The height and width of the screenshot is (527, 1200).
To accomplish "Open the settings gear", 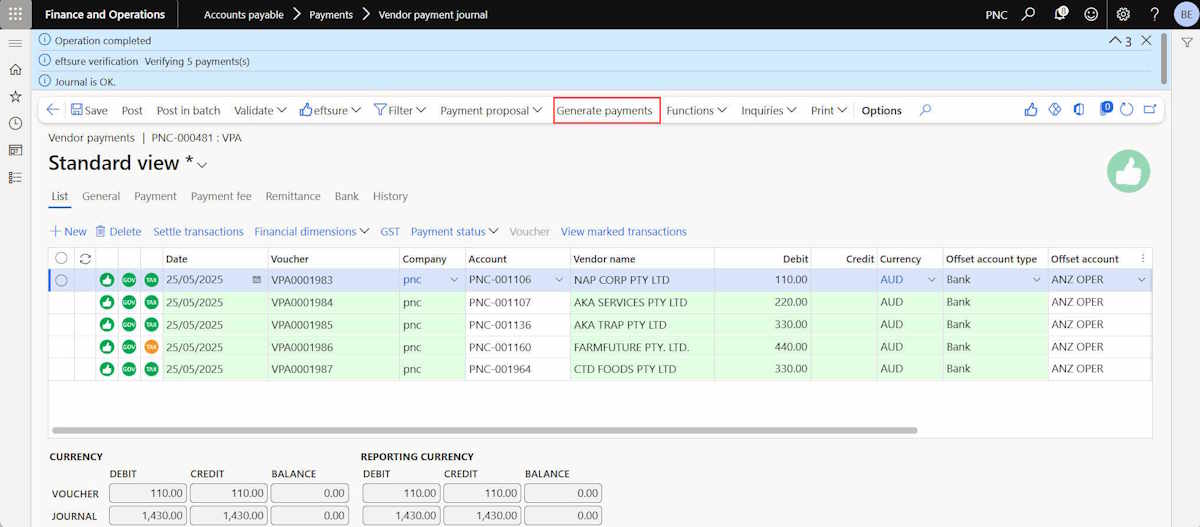I will pos(1123,15).
